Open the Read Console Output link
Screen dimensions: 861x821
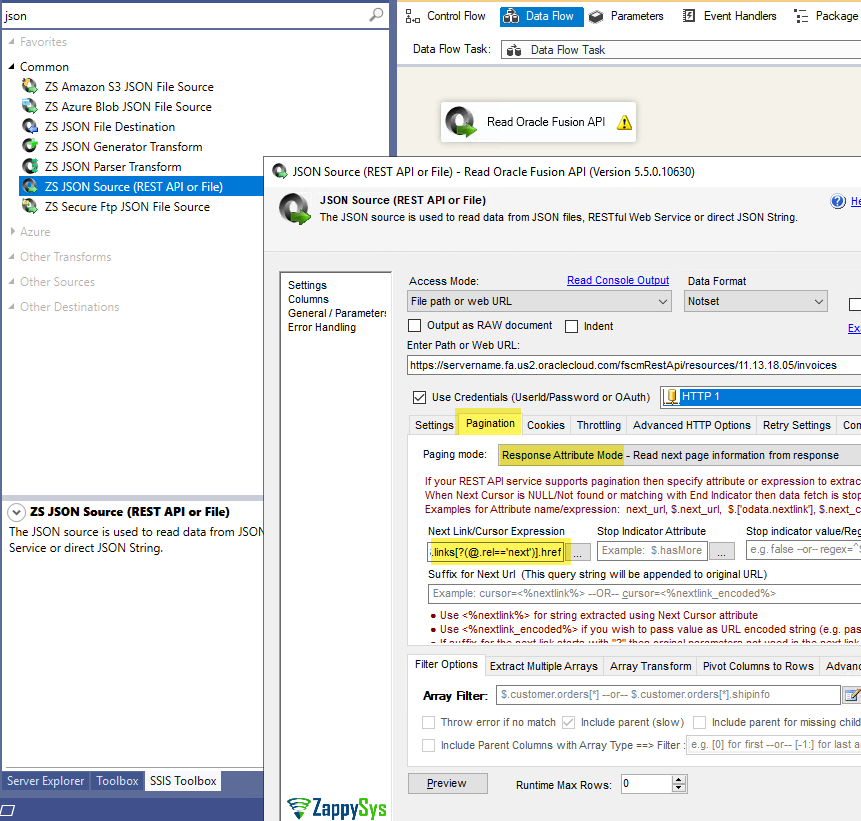618,280
